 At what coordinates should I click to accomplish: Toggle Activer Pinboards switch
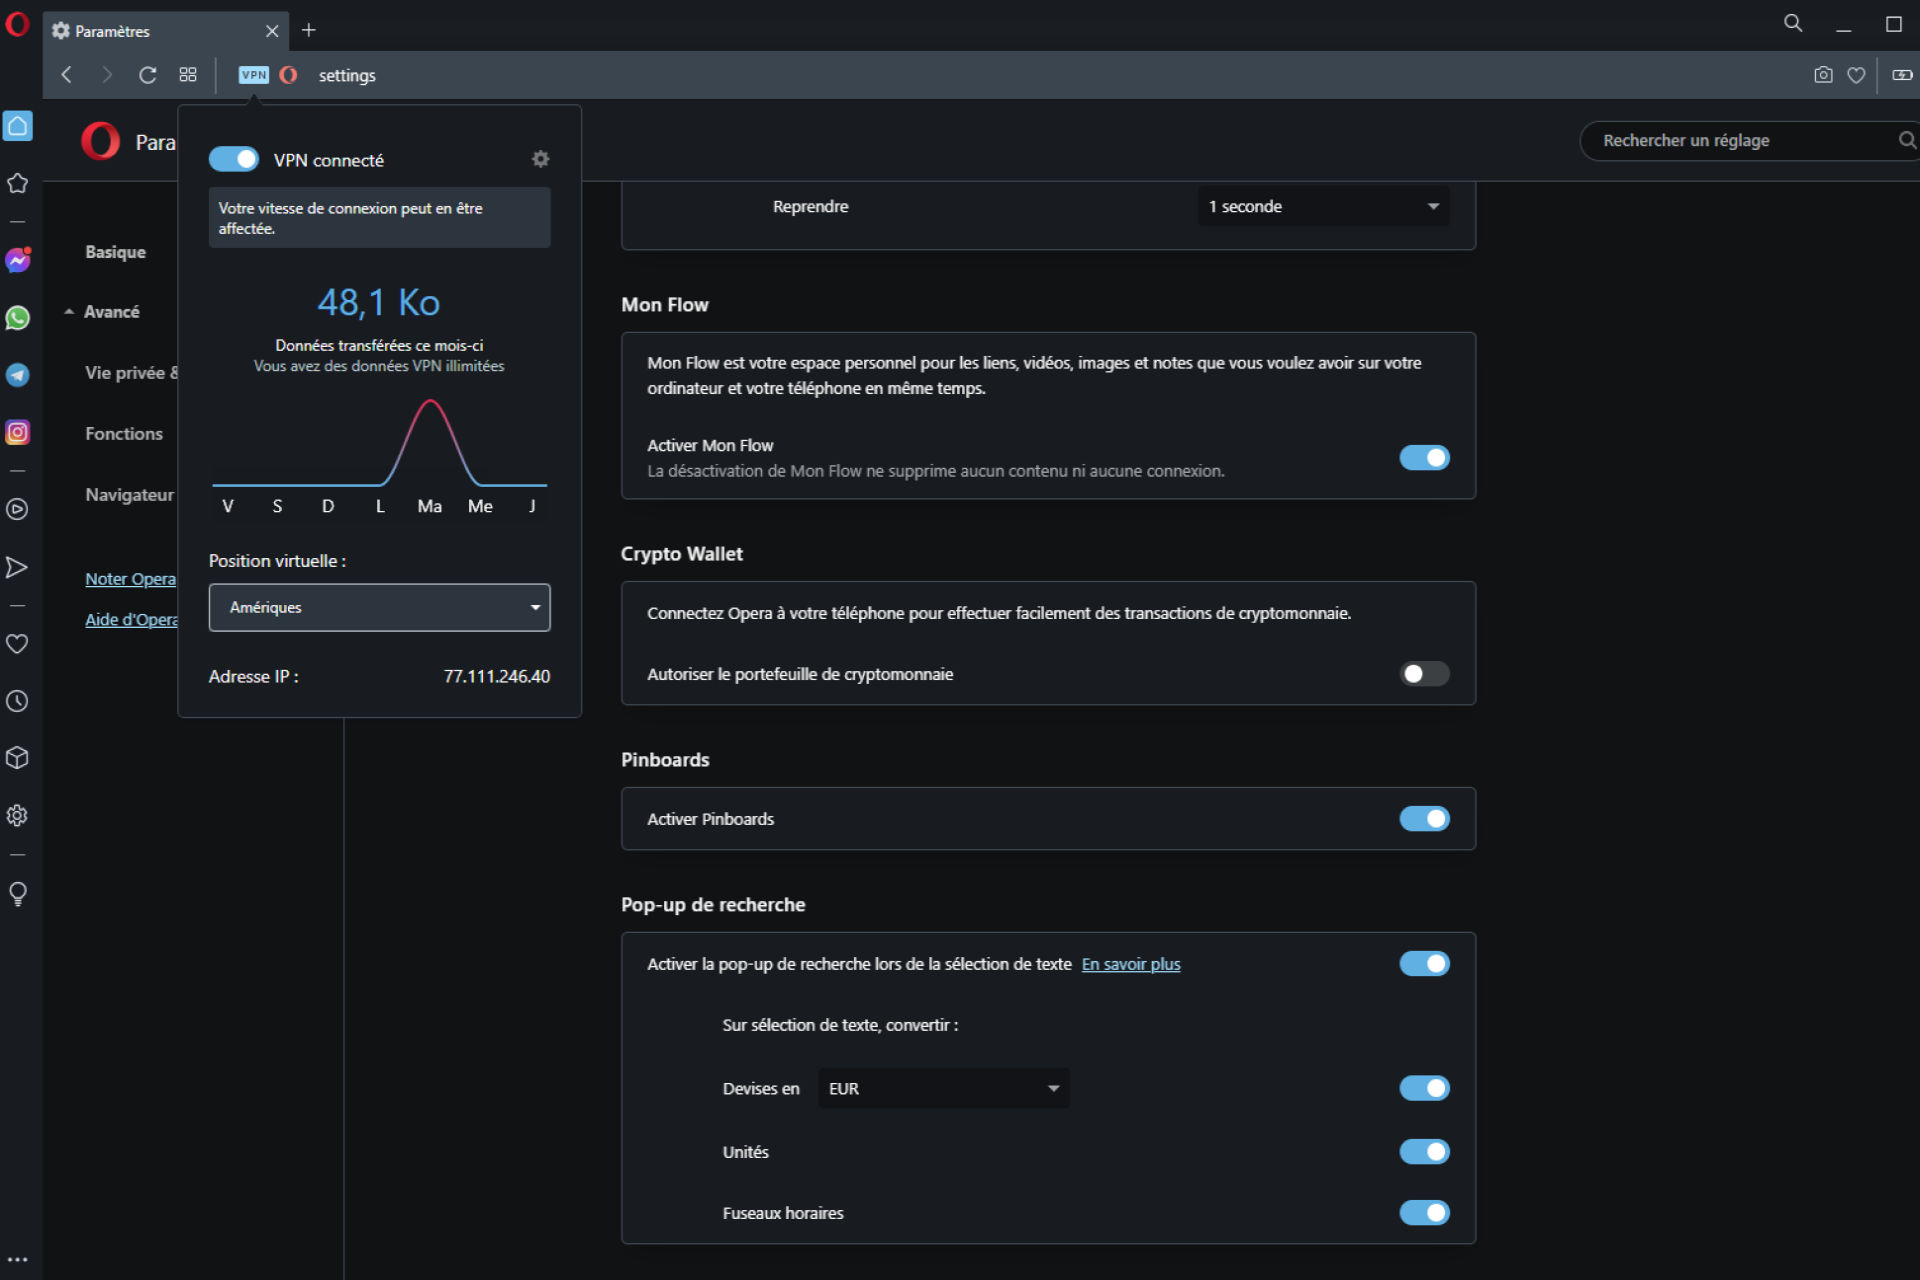point(1424,819)
